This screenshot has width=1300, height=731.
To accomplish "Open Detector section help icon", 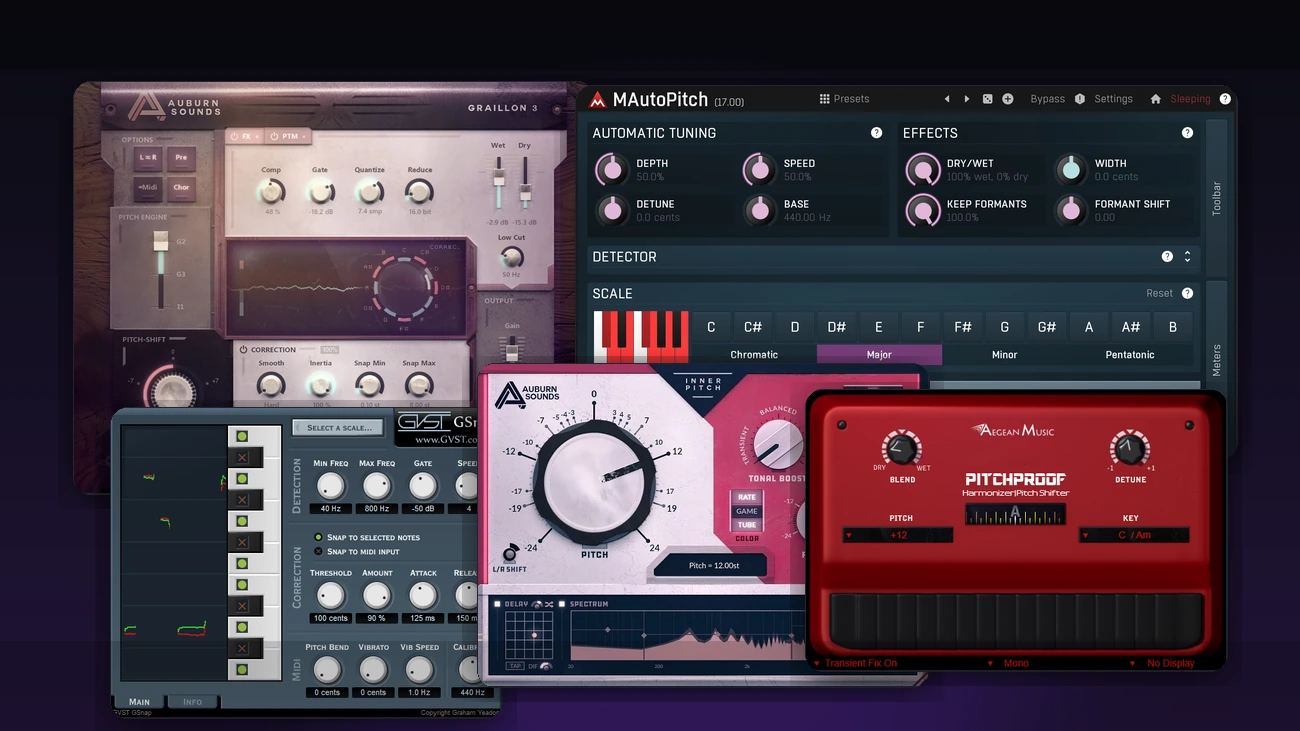I will (x=1167, y=257).
